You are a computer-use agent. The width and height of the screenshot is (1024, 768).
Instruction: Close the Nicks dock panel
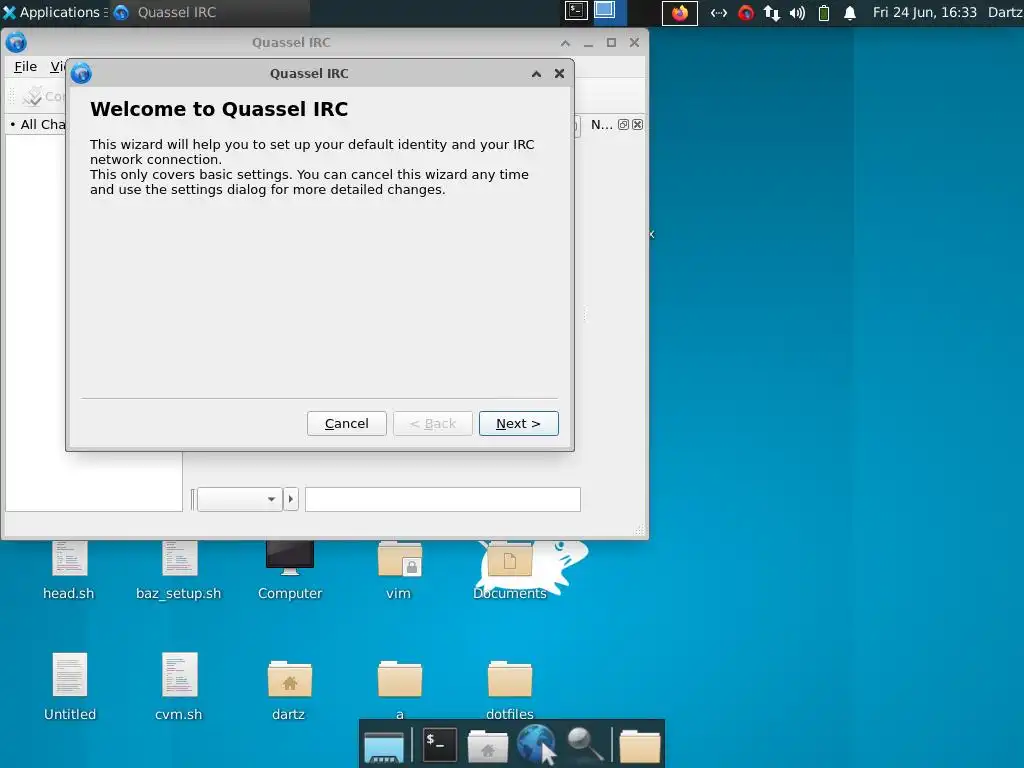637,124
